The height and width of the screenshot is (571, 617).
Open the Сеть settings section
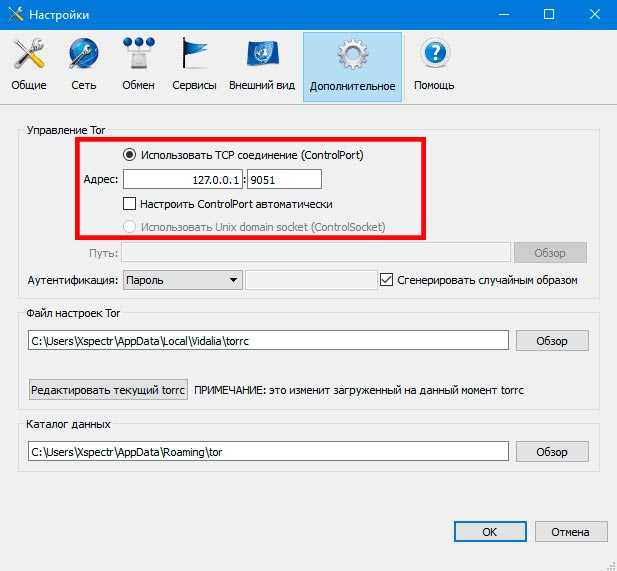coord(83,65)
